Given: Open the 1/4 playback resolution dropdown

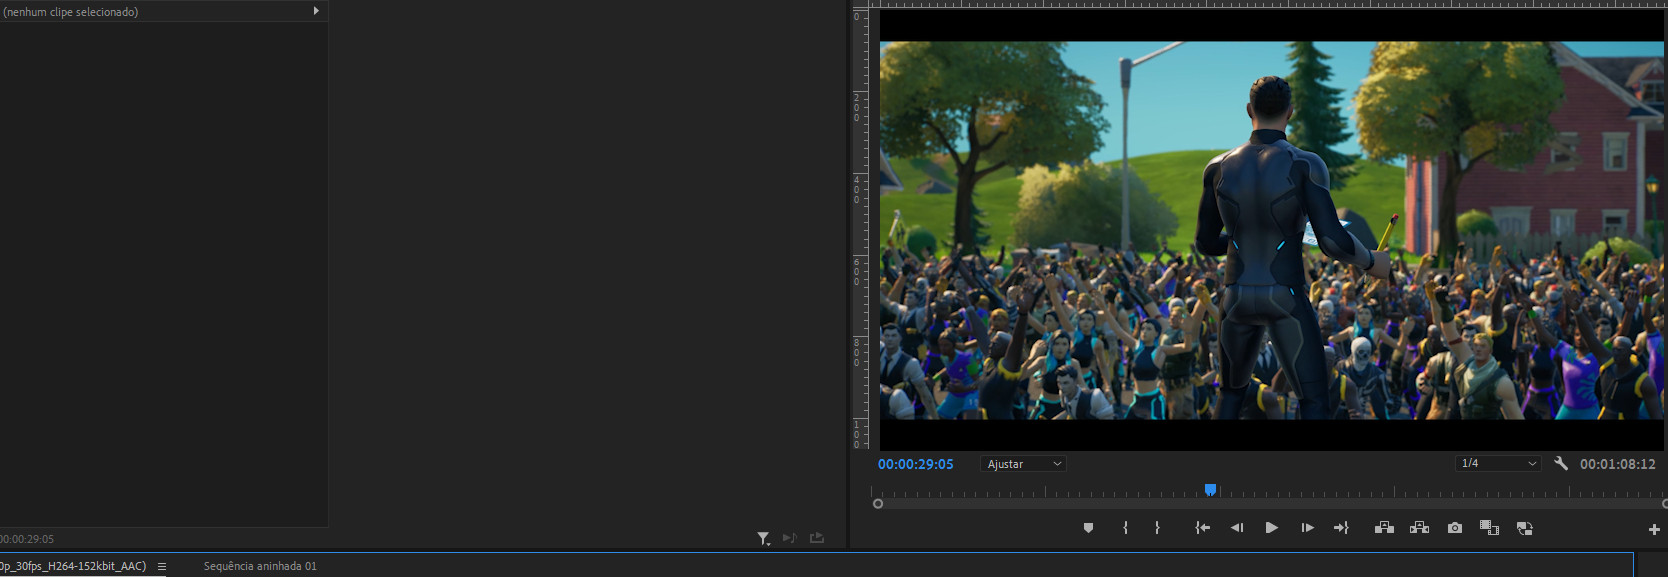Looking at the screenshot, I should tap(1498, 463).
